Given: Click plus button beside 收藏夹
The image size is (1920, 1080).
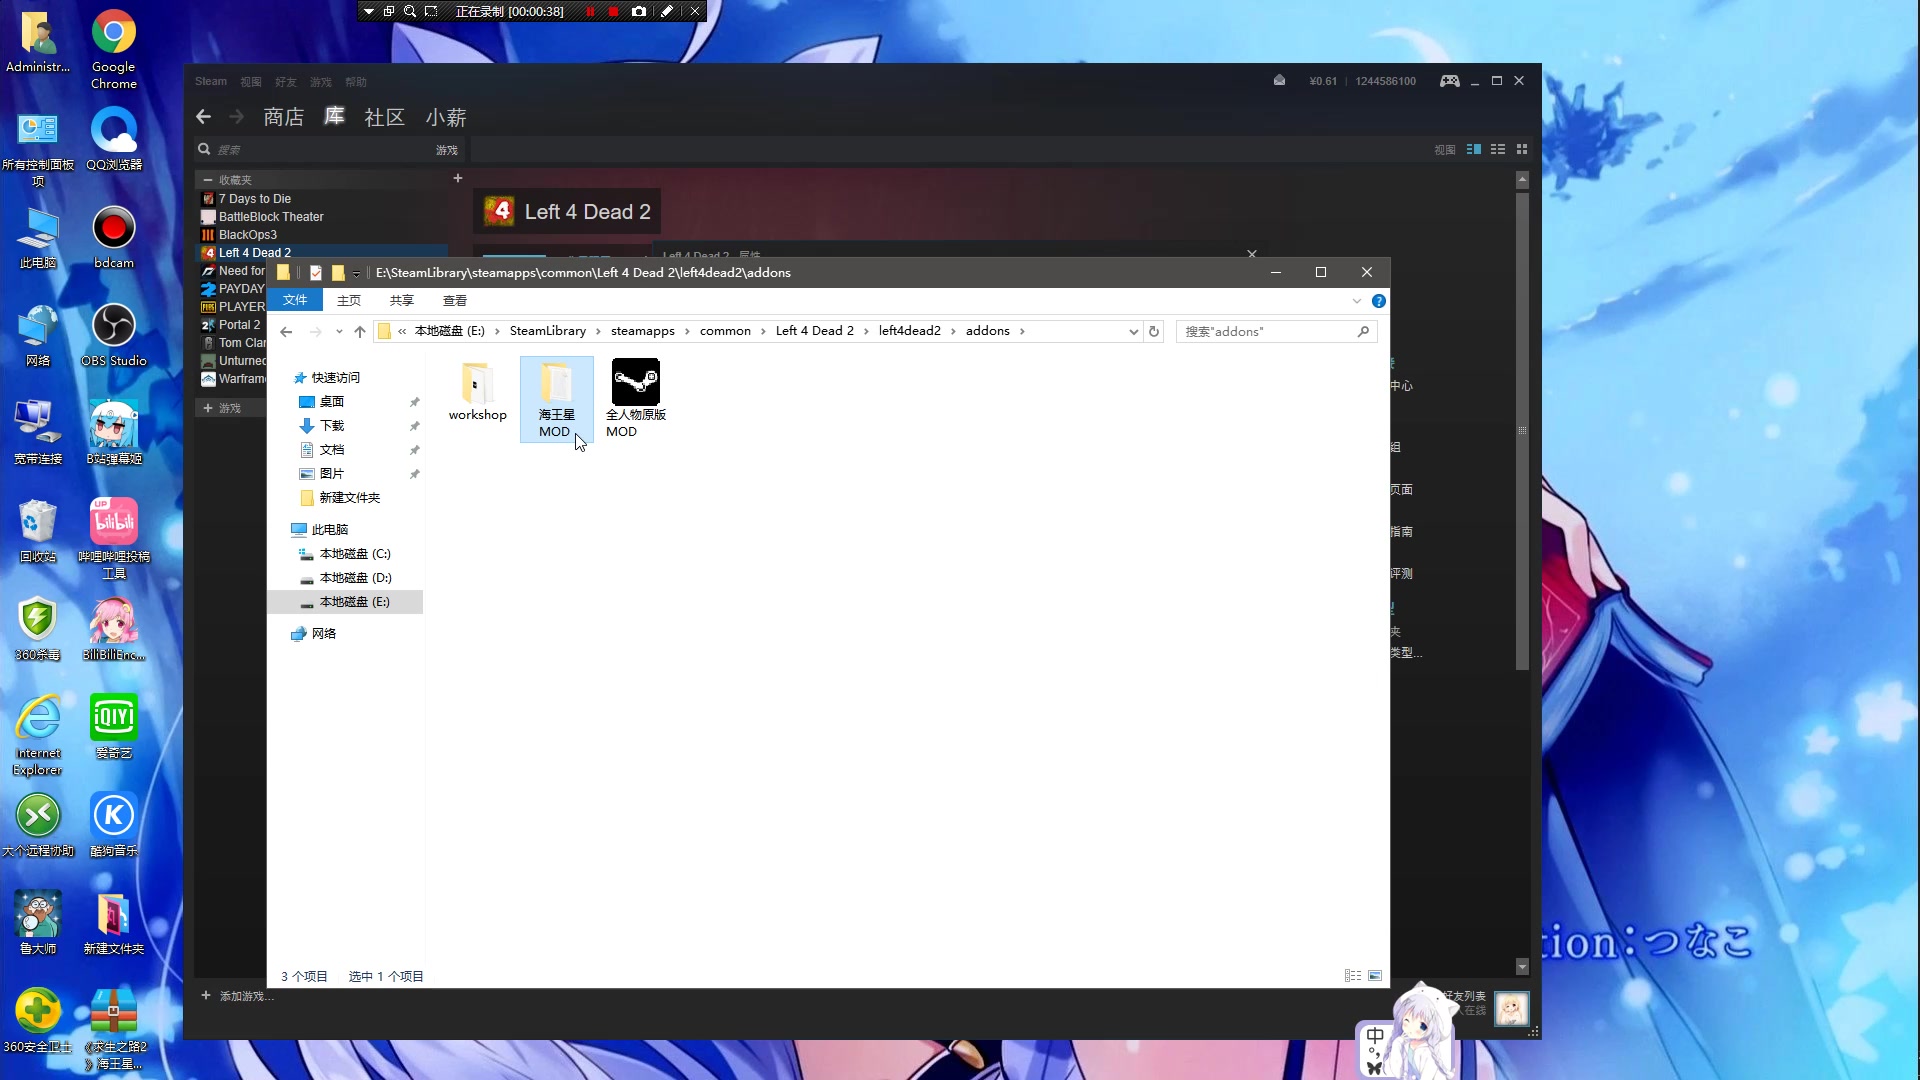Looking at the screenshot, I should point(458,178).
